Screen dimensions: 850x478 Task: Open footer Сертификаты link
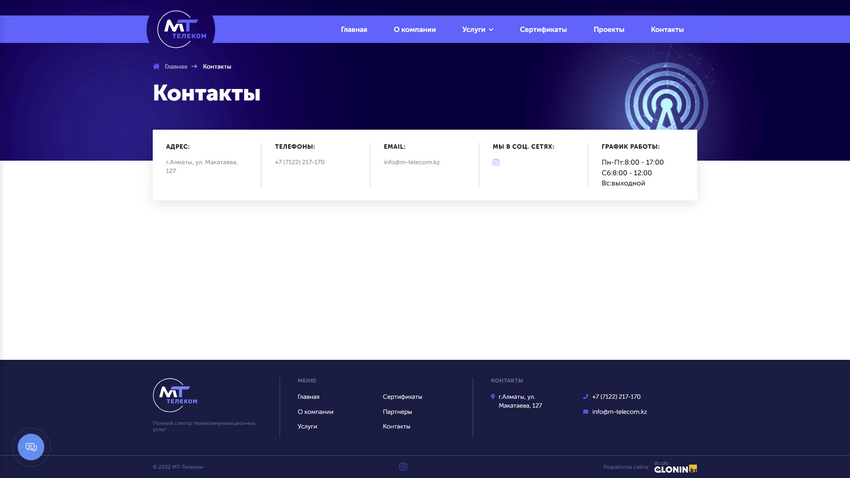point(402,397)
